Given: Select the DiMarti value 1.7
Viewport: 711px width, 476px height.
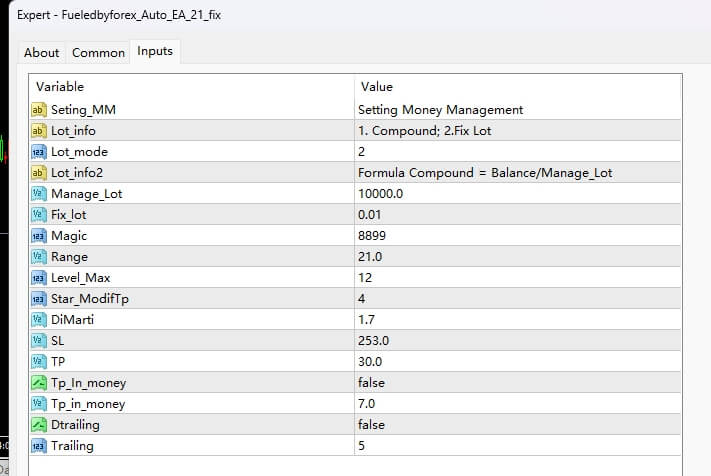Looking at the screenshot, I should point(366,320).
